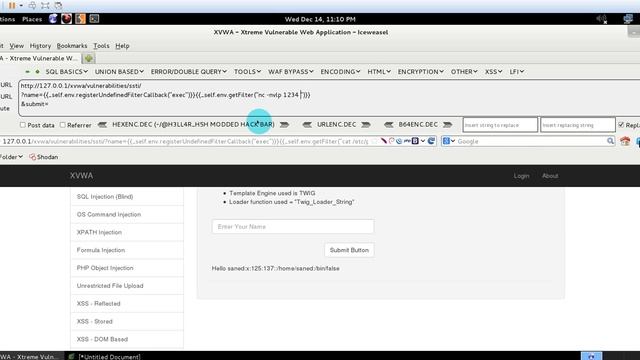640x360 pixels.
Task: Click the Insert replacing string field
Action: pyautogui.click(x=578, y=125)
